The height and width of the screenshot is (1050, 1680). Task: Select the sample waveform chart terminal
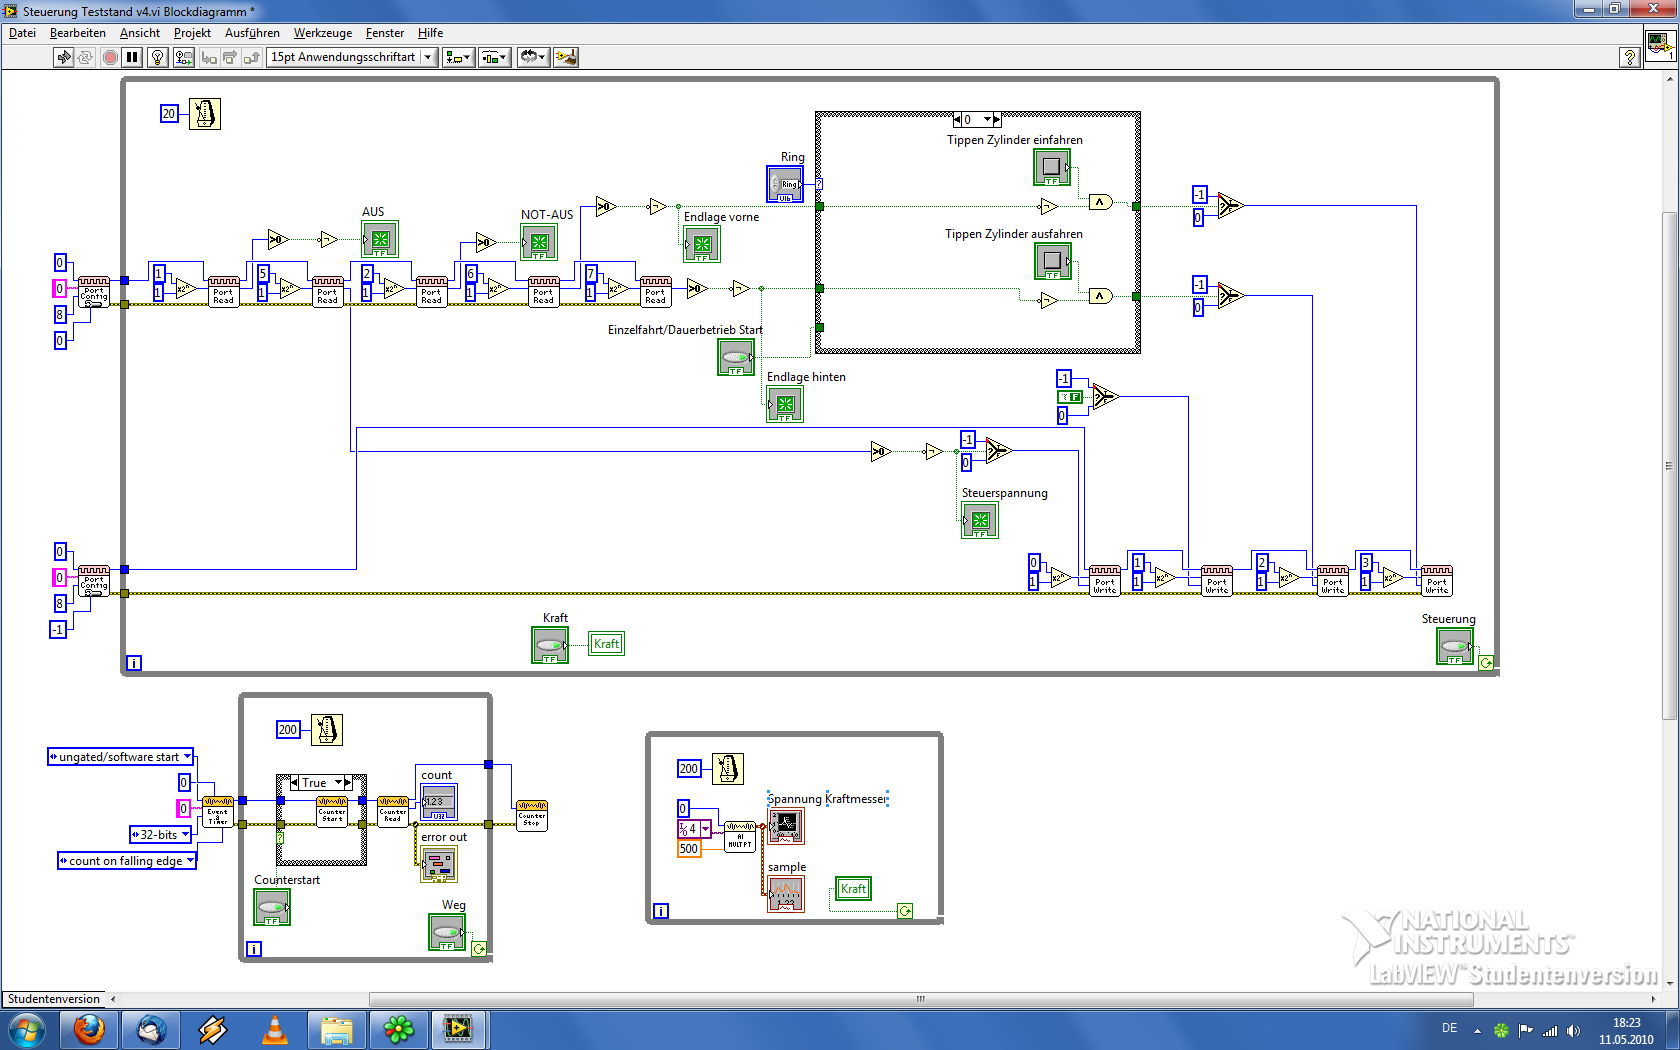[x=786, y=894]
